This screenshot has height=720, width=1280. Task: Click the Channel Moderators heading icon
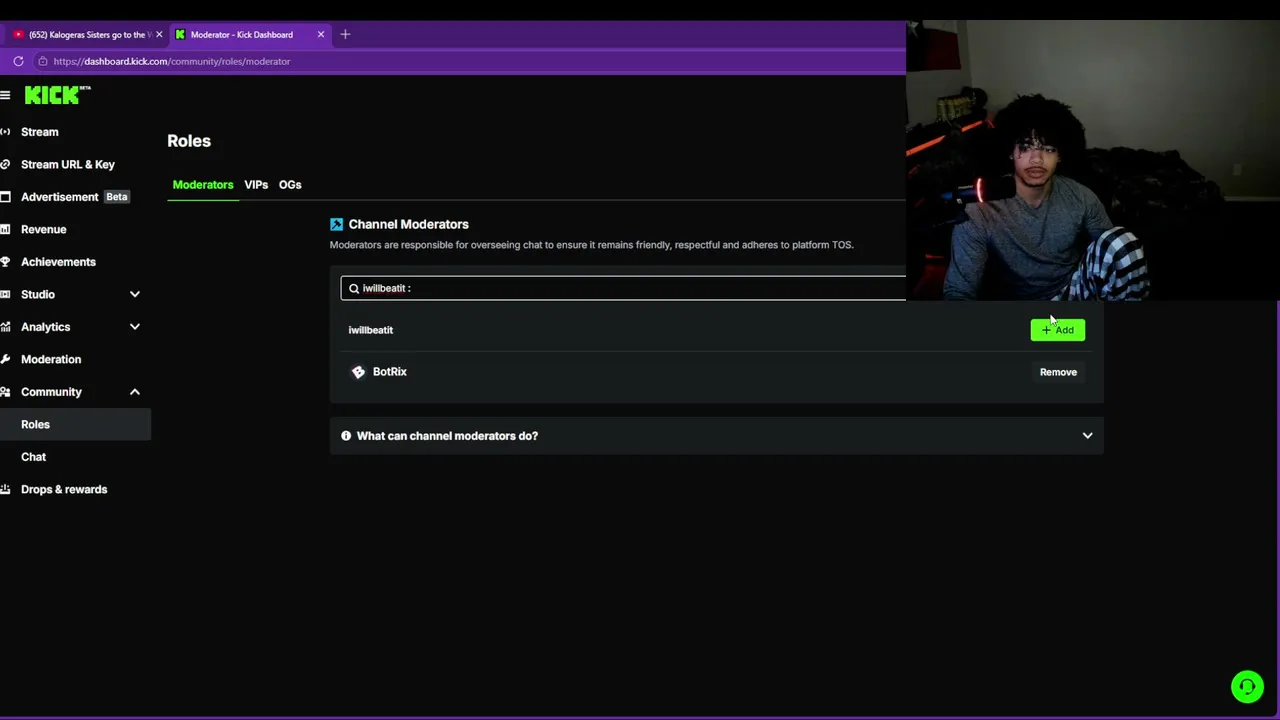[336, 224]
